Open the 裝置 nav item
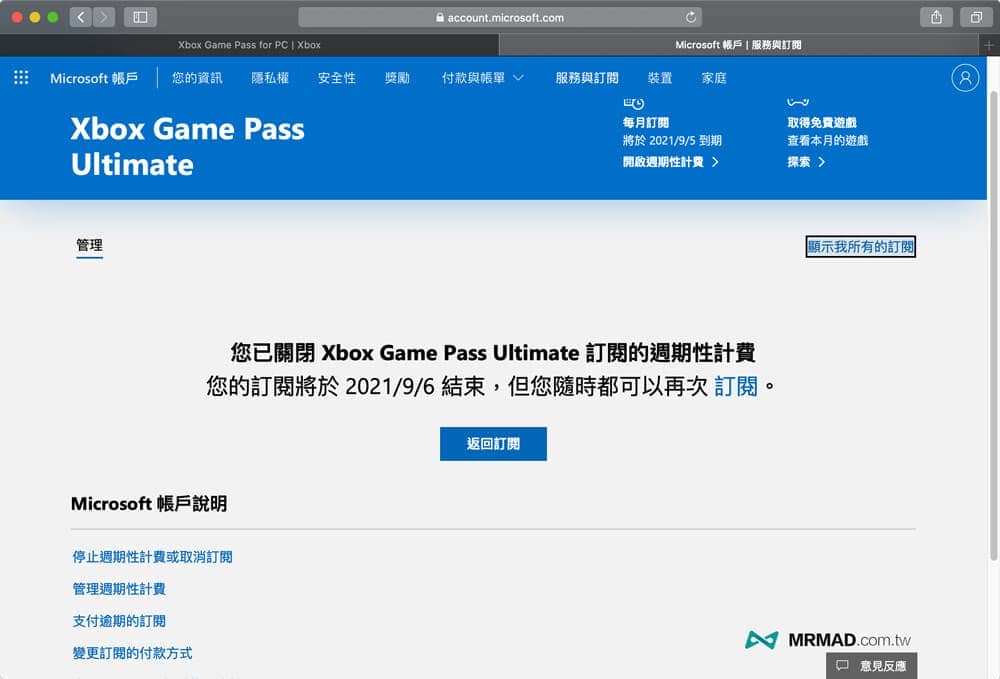This screenshot has height=679, width=1000. 659,78
